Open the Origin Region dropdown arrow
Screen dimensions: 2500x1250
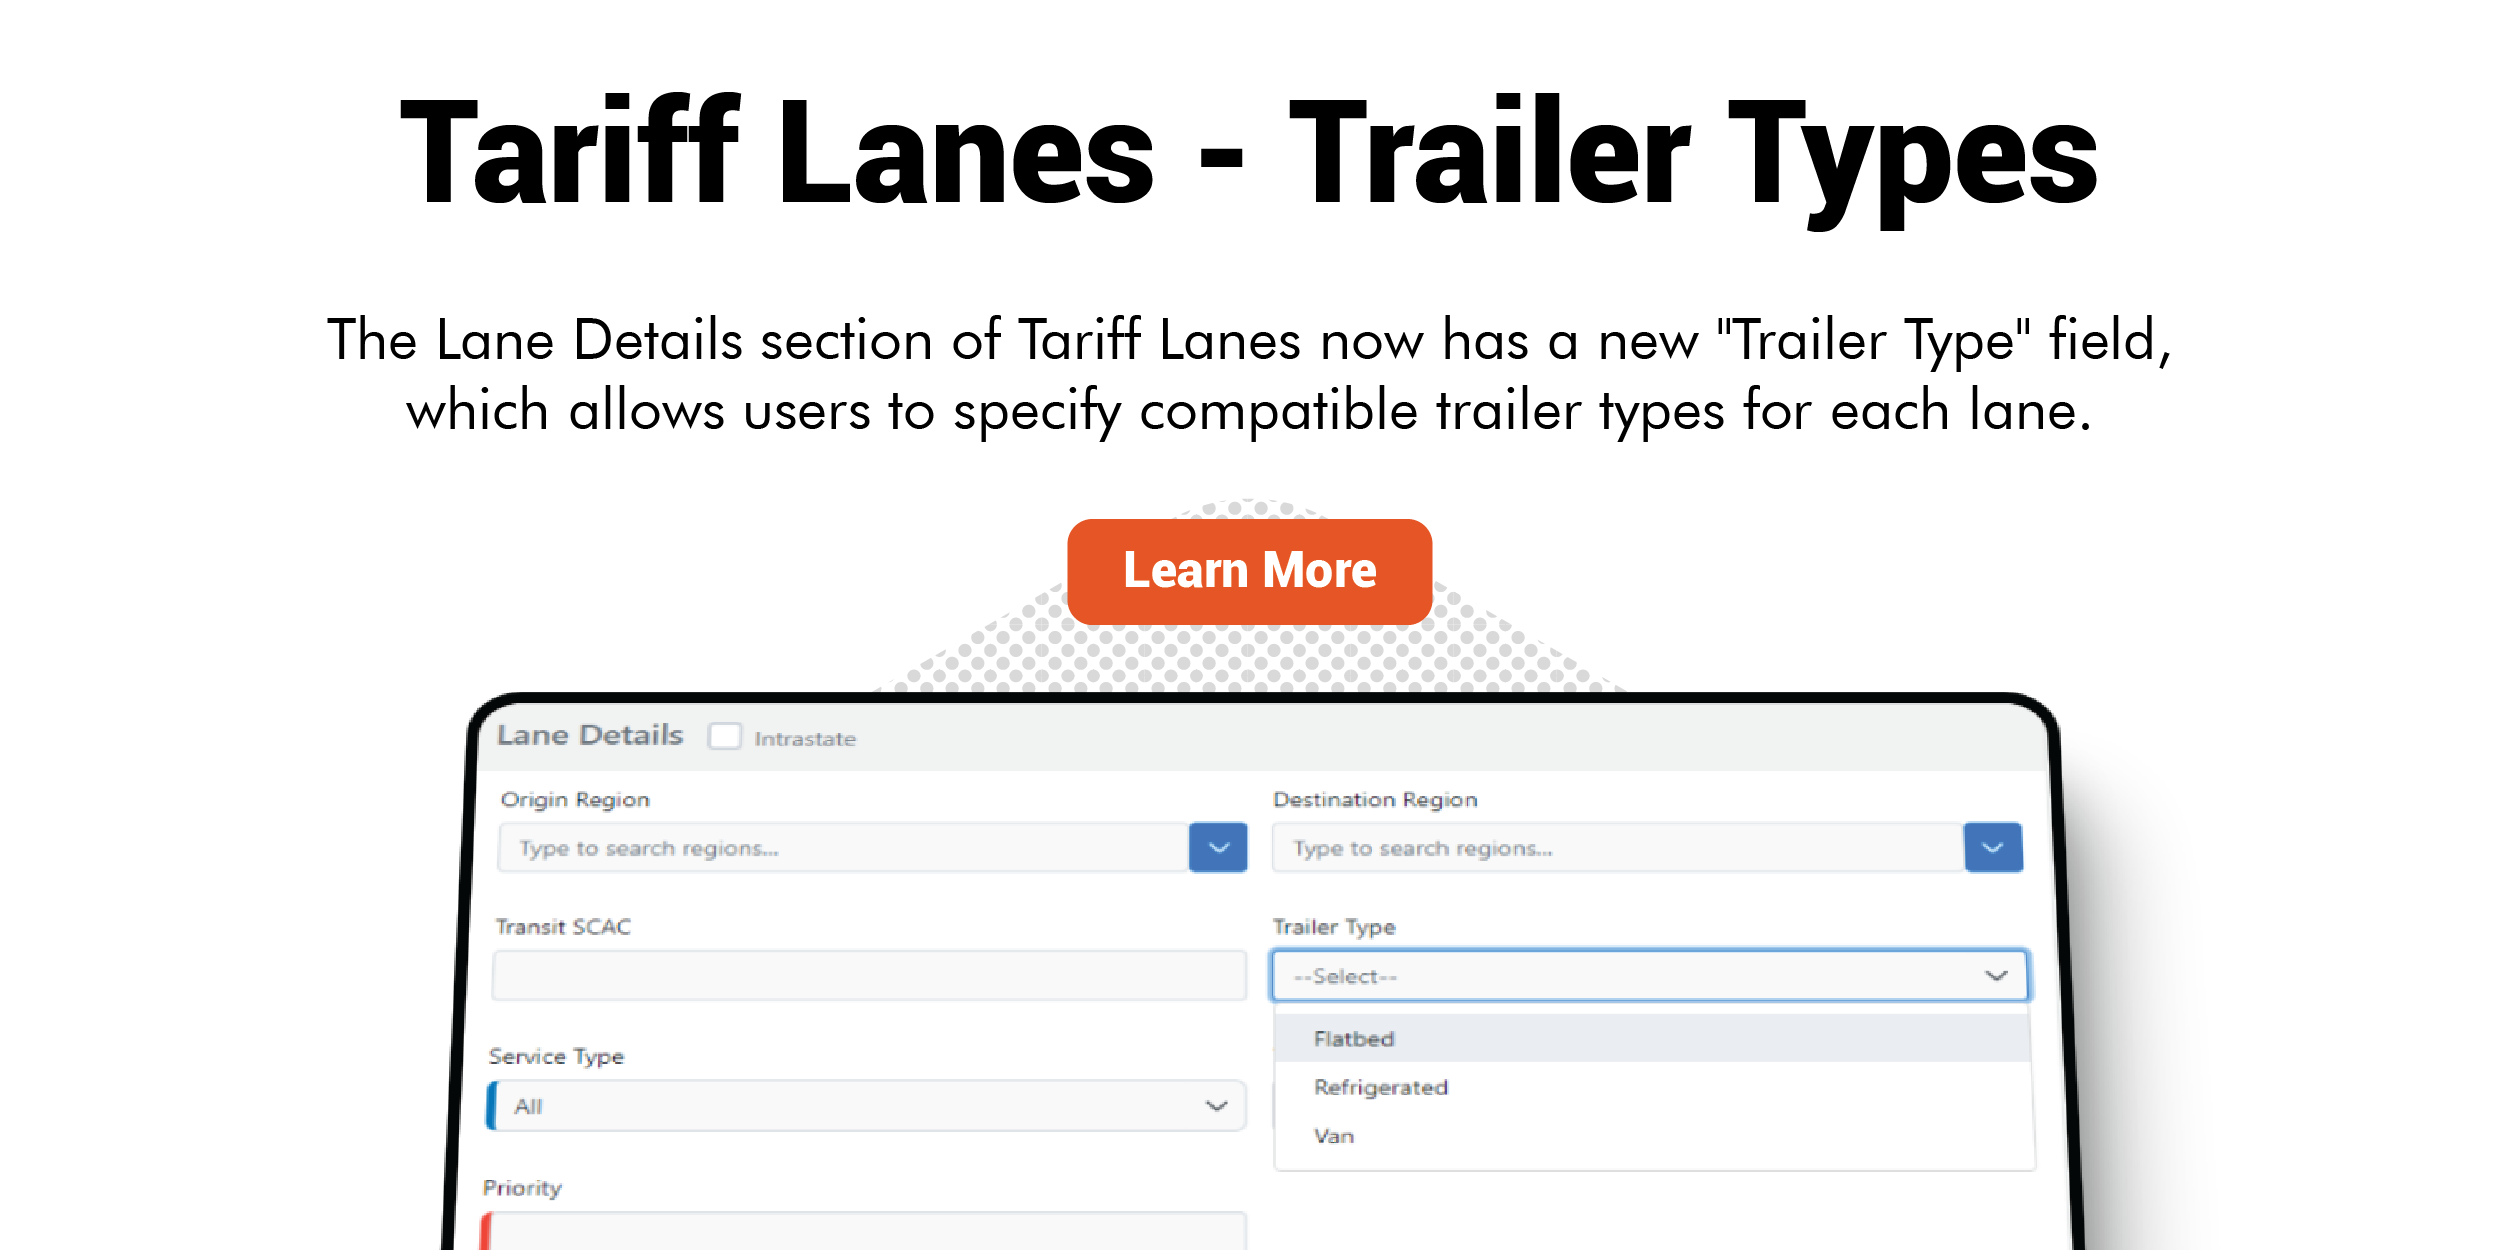click(x=1218, y=847)
